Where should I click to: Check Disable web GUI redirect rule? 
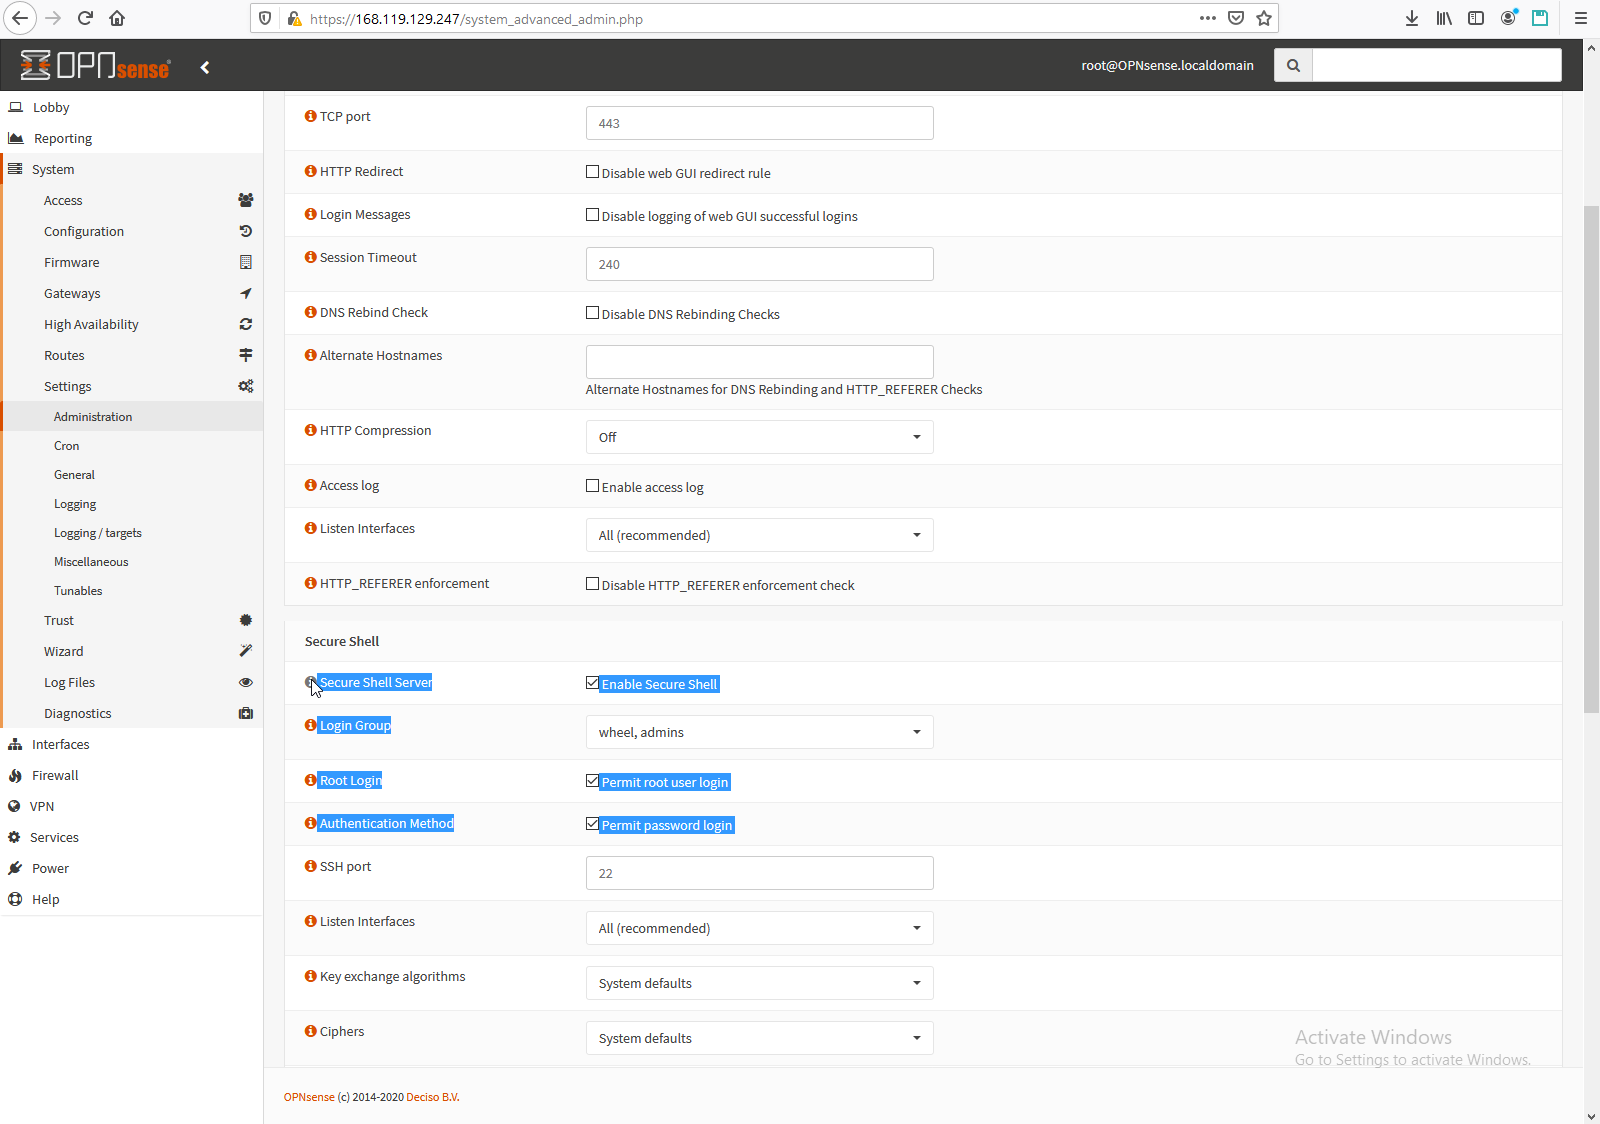pos(592,172)
